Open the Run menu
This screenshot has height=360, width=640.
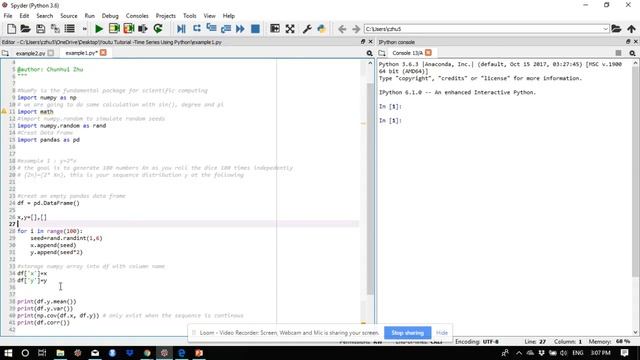[x=89, y=16]
